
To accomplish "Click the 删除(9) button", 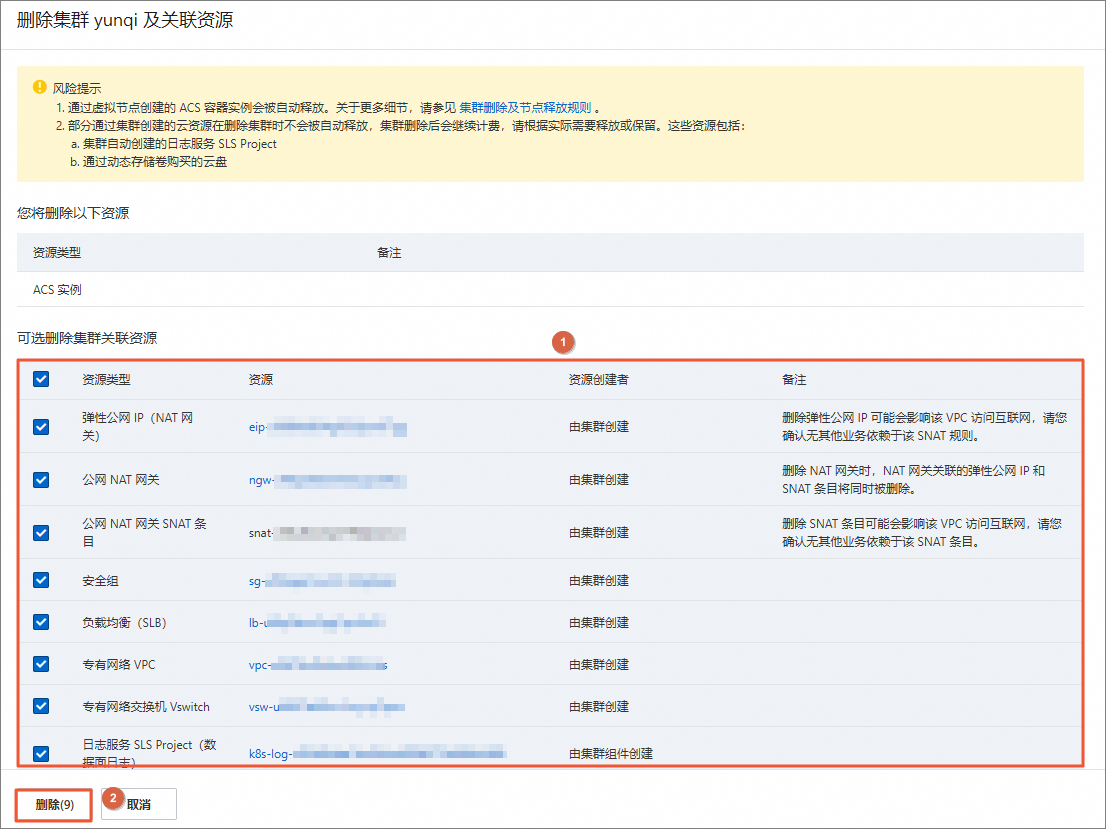I will point(54,804).
